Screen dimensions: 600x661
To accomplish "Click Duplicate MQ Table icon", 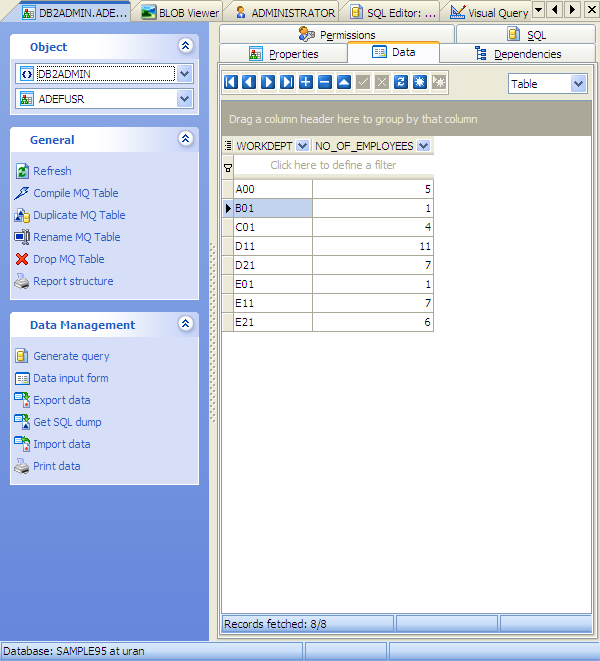I will tap(22, 215).
